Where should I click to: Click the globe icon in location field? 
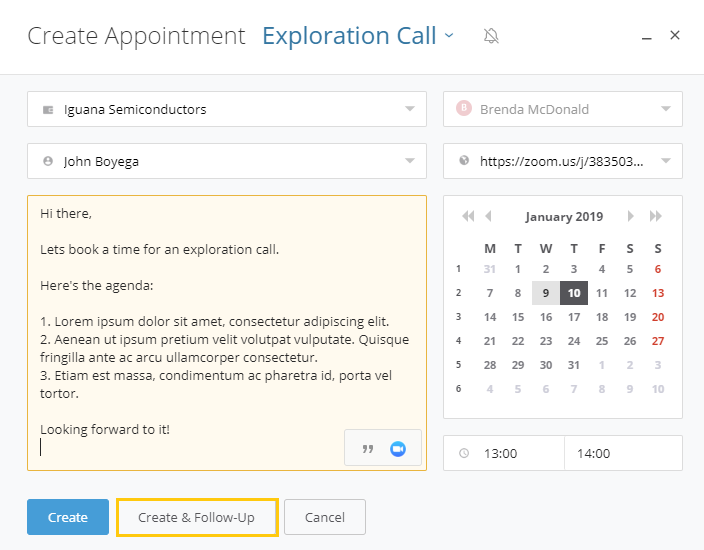tap(463, 160)
